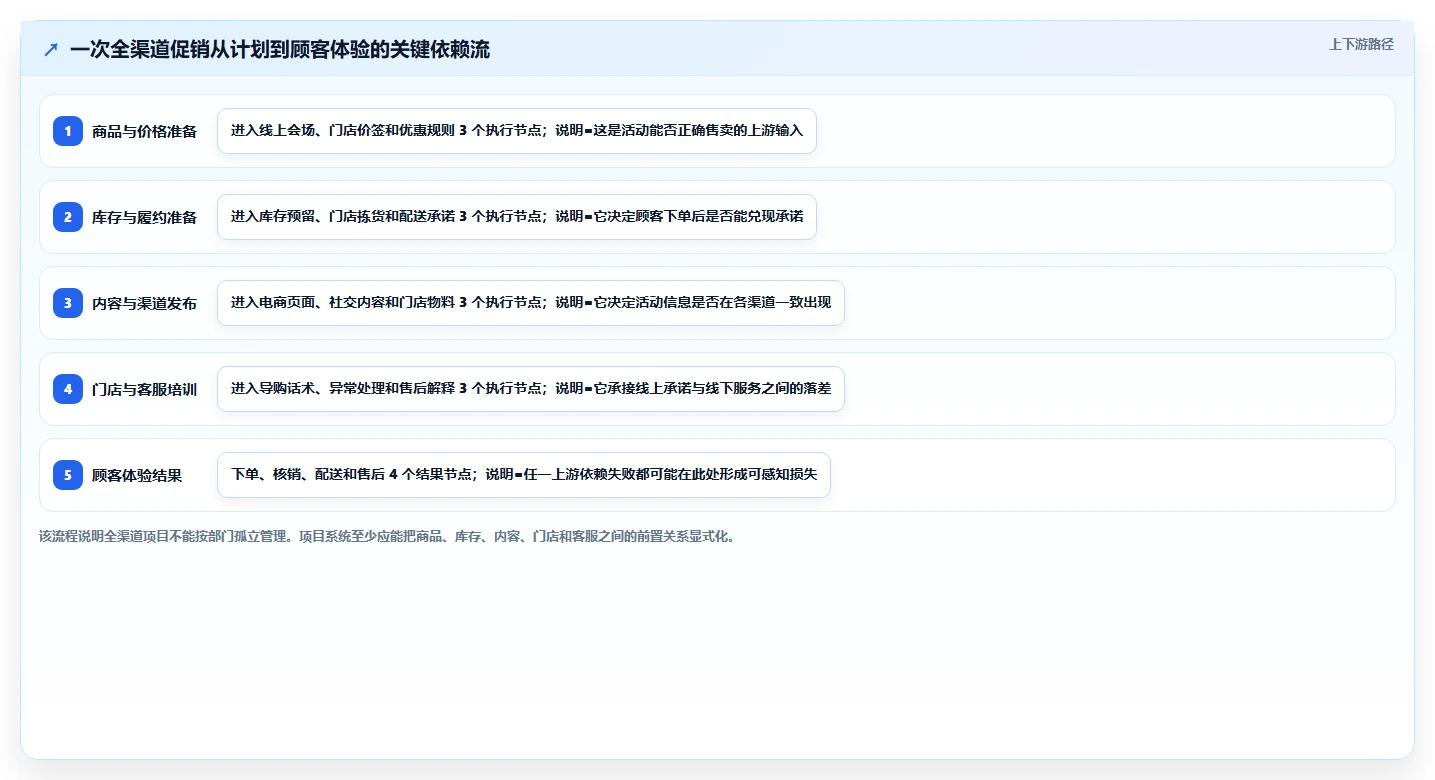Select step badge number 2

tap(68, 217)
